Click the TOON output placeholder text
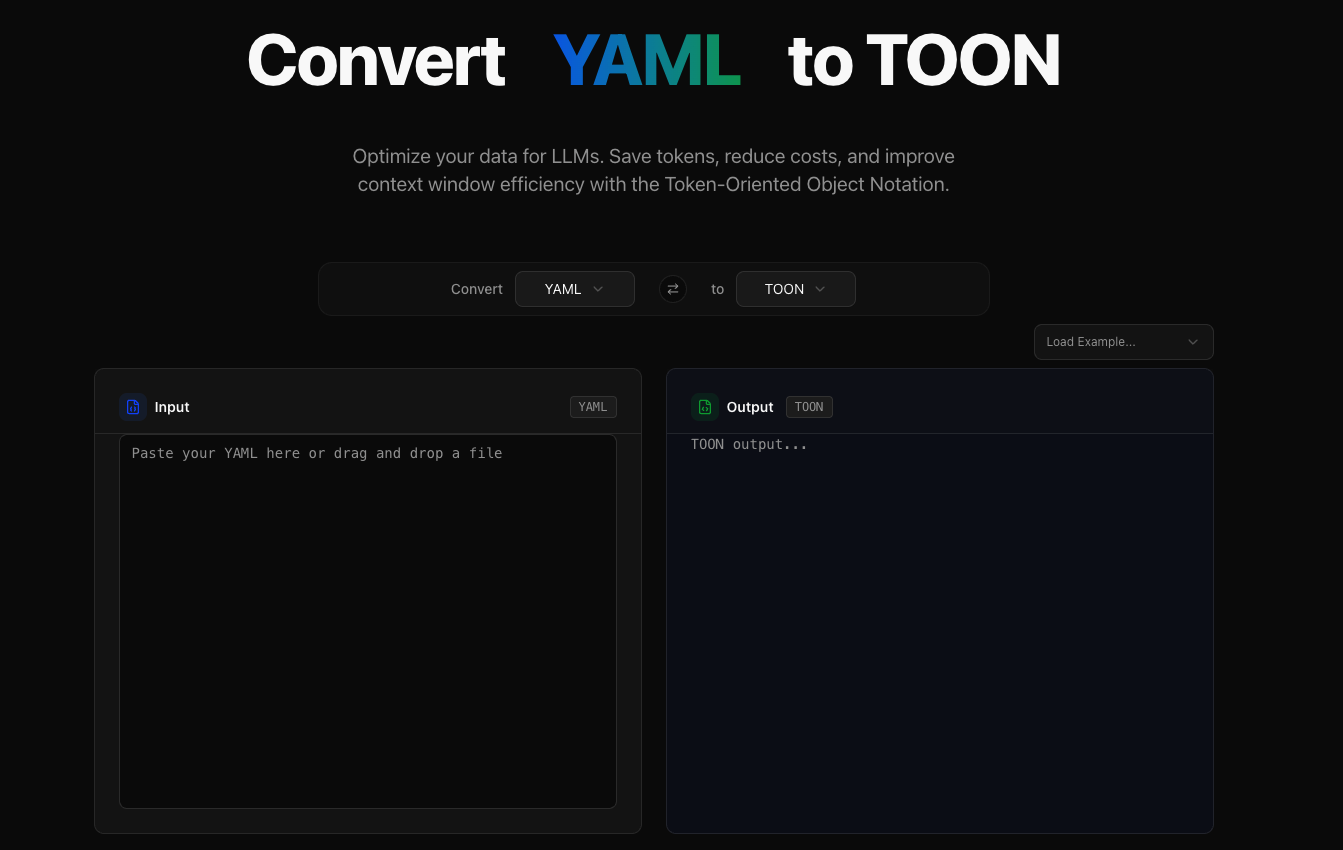The height and width of the screenshot is (850, 1343). [749, 444]
